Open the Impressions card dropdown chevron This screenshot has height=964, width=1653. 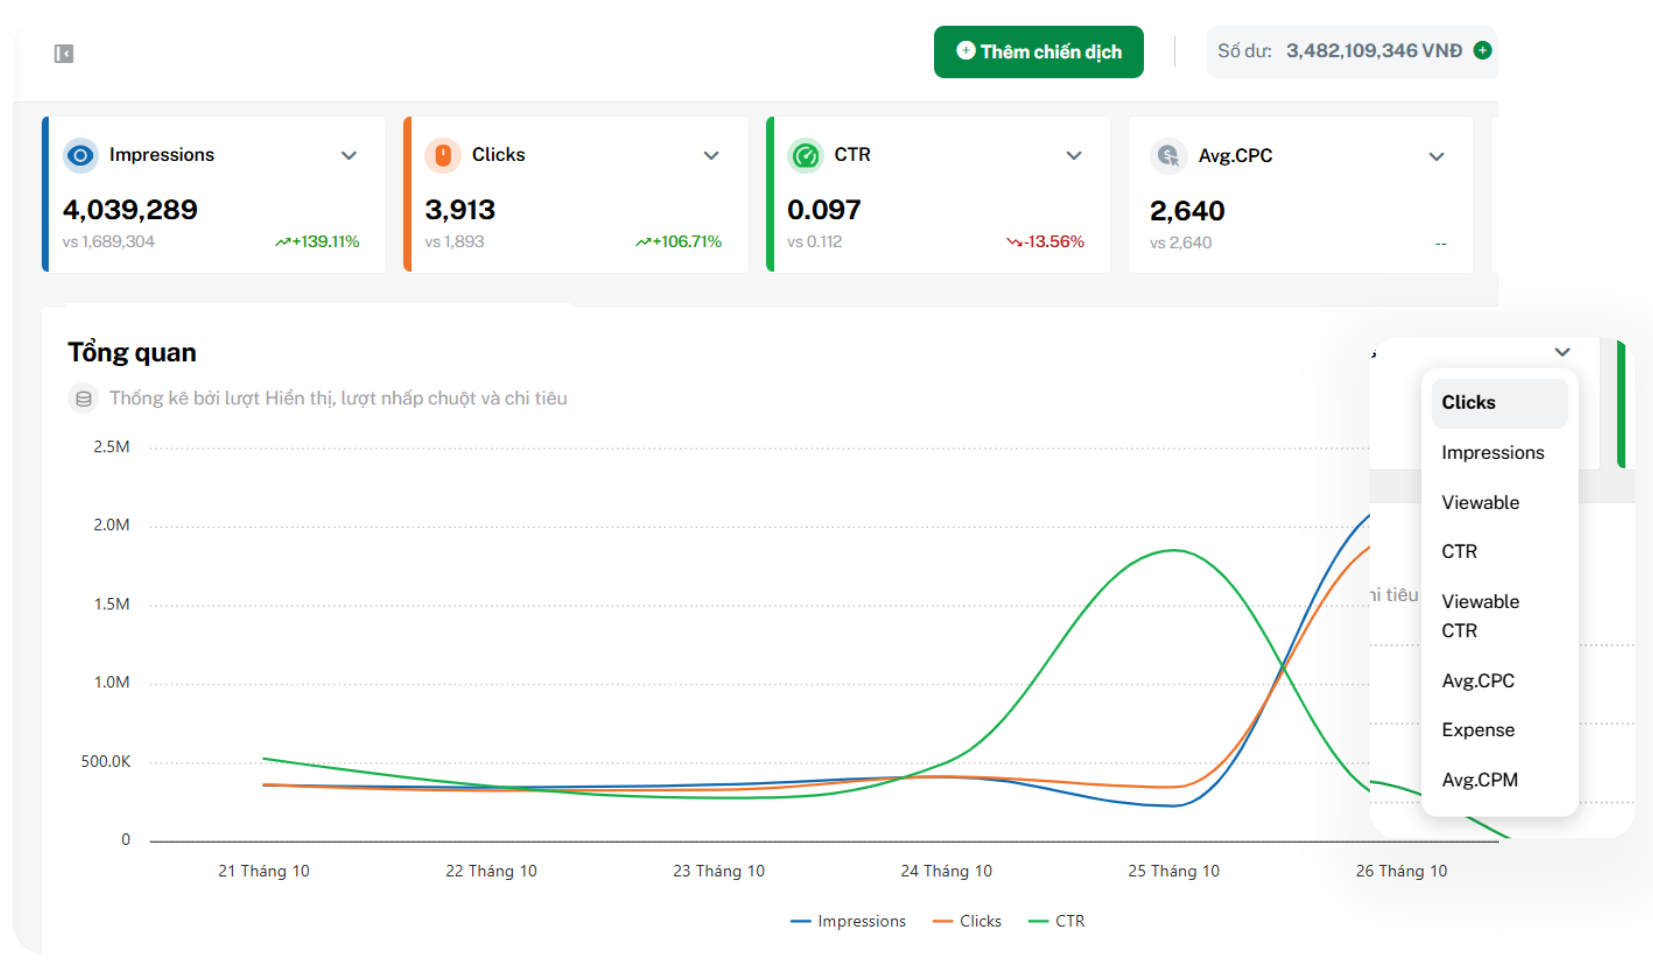pos(349,156)
